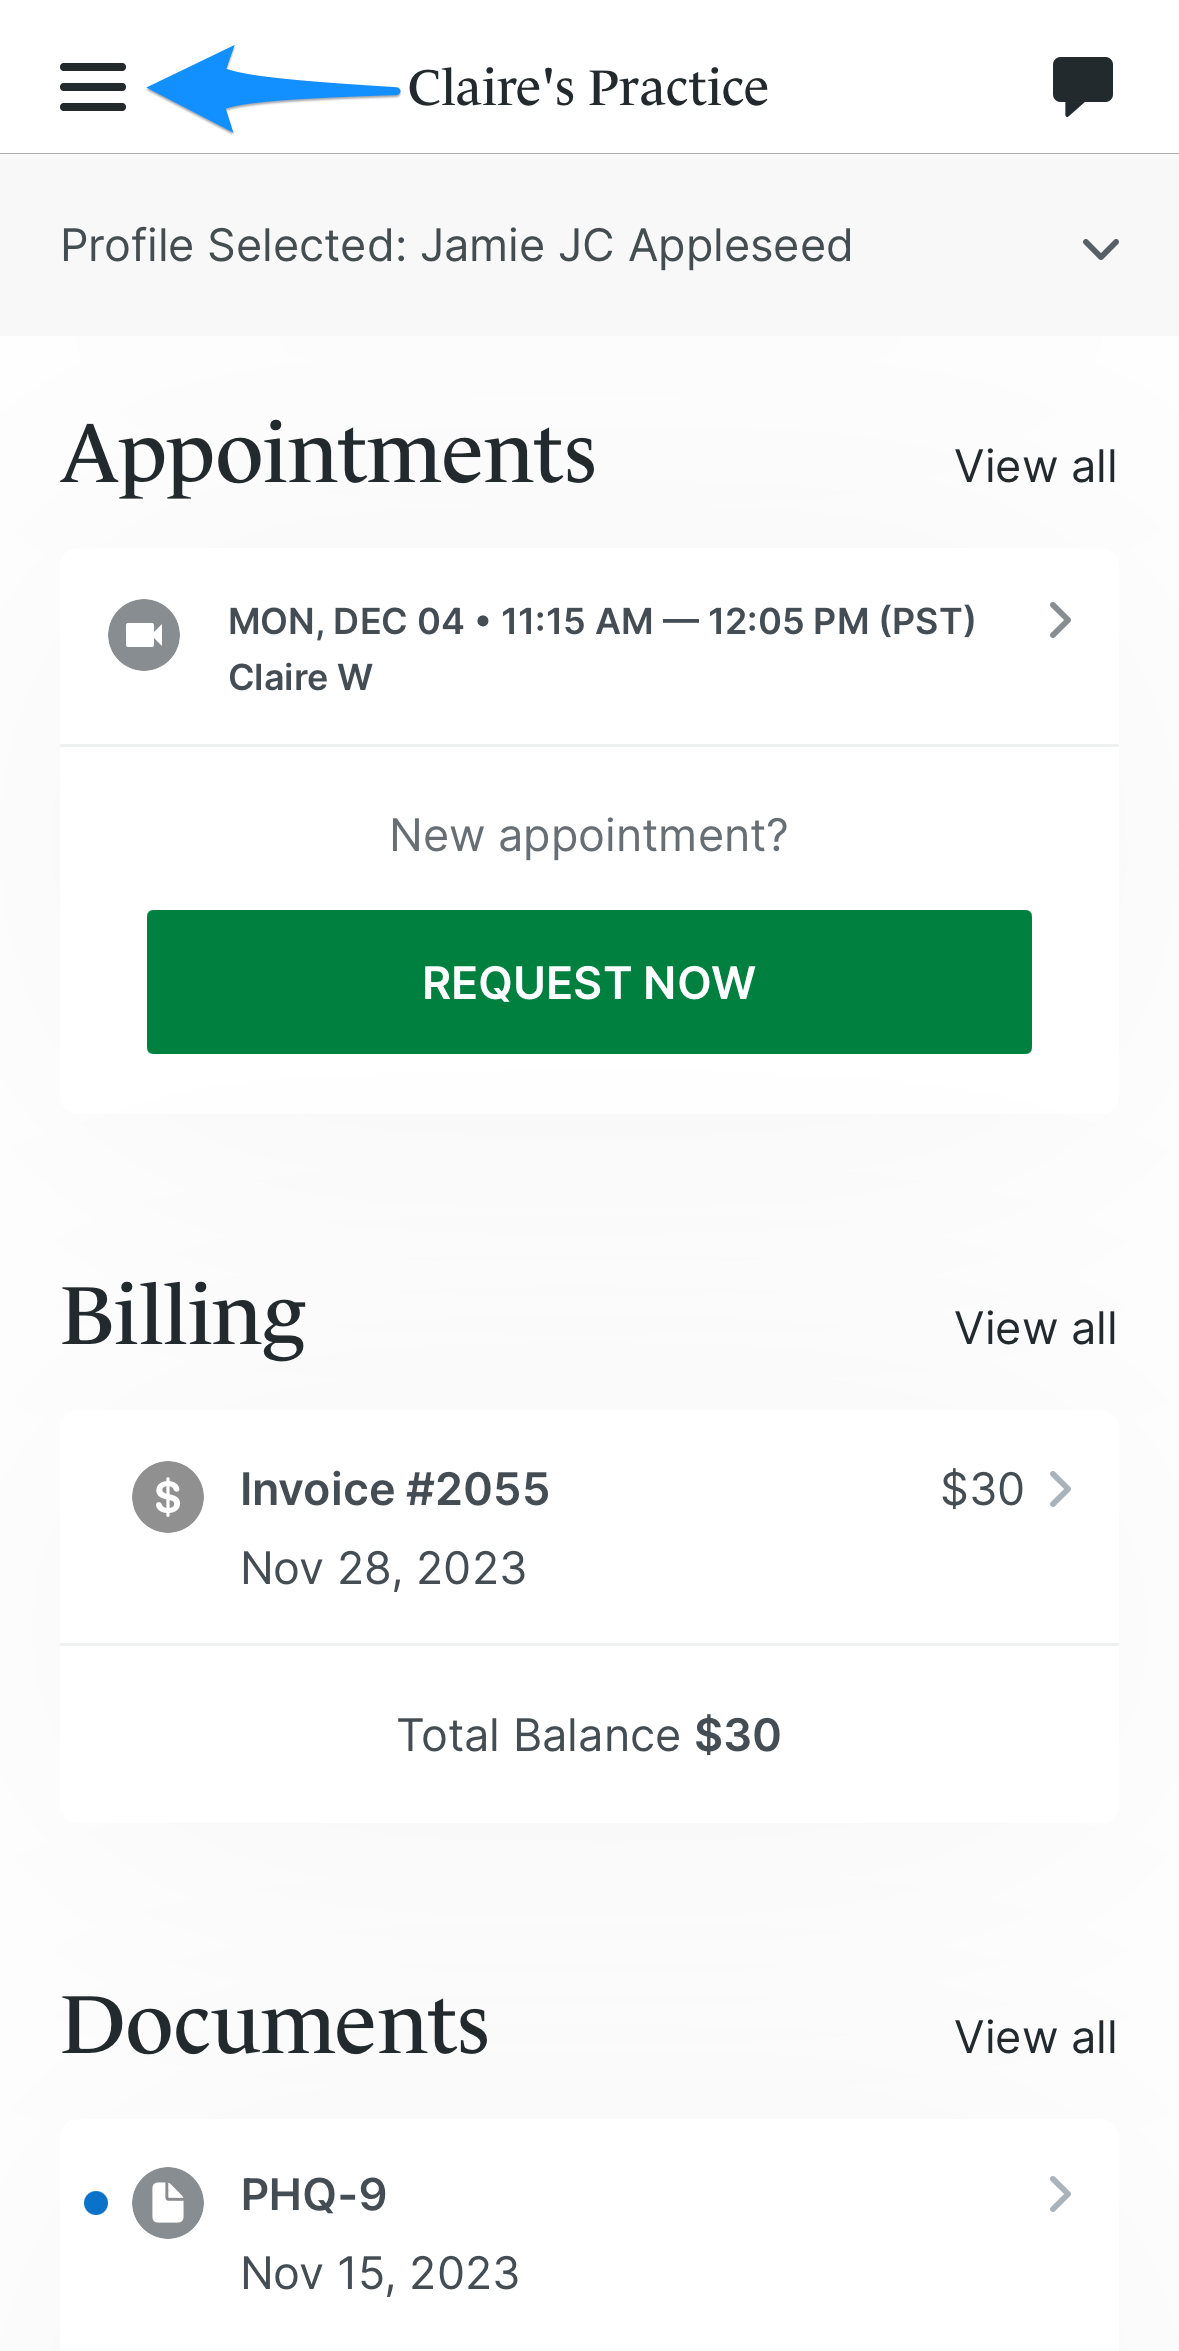Screen dimensions: 1179x2351
Task: Expand the Profile Selected dropdown chevron
Action: pos(1100,248)
